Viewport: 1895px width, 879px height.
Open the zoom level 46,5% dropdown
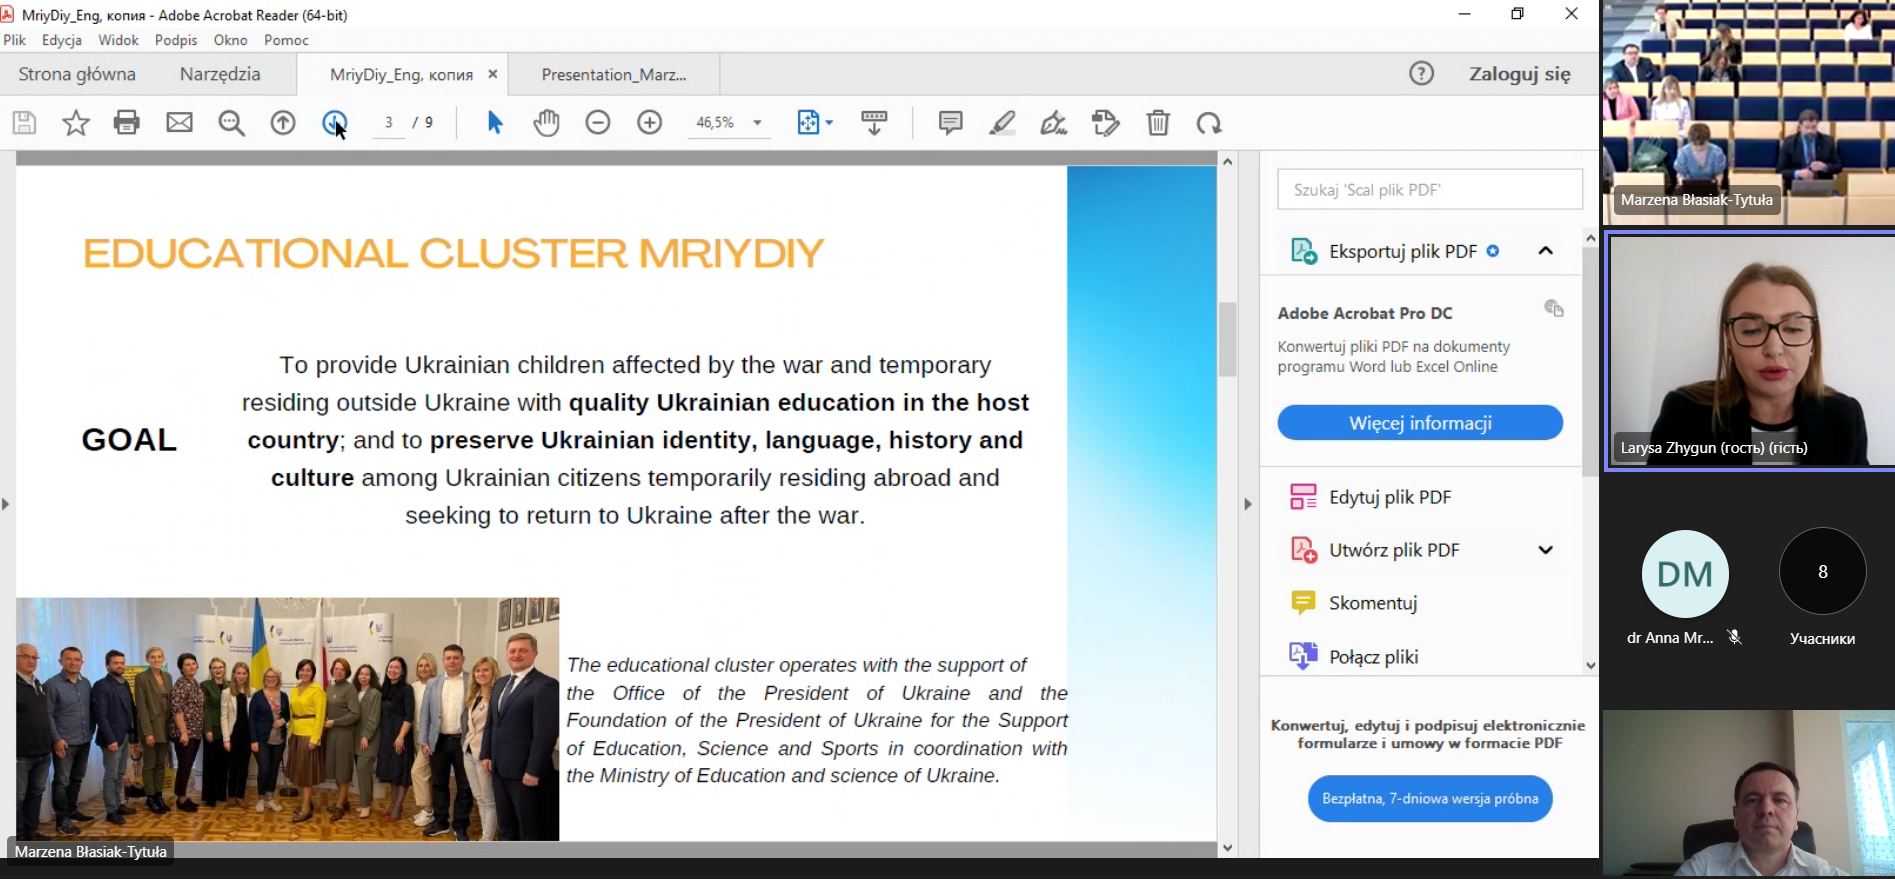[757, 123]
